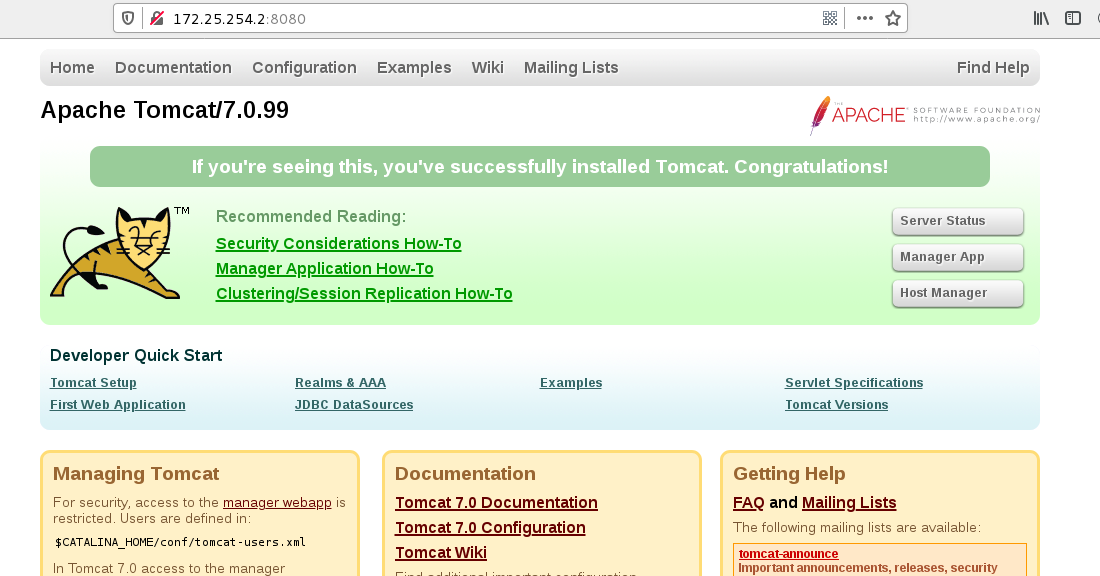The height and width of the screenshot is (576, 1100).
Task: Open the Documentation nav item
Action: pyautogui.click(x=173, y=67)
